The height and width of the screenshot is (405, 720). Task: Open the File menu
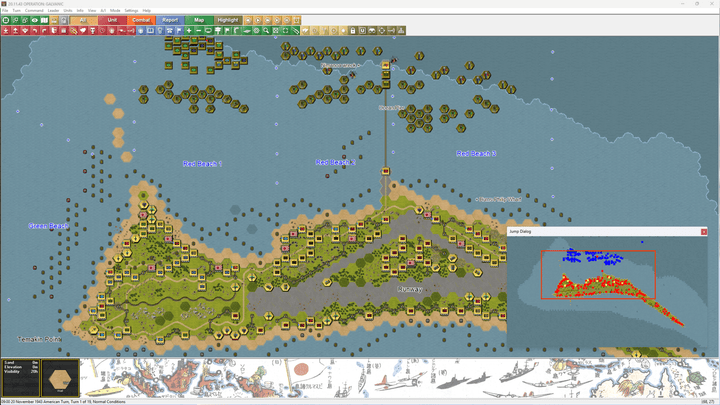coord(5,10)
